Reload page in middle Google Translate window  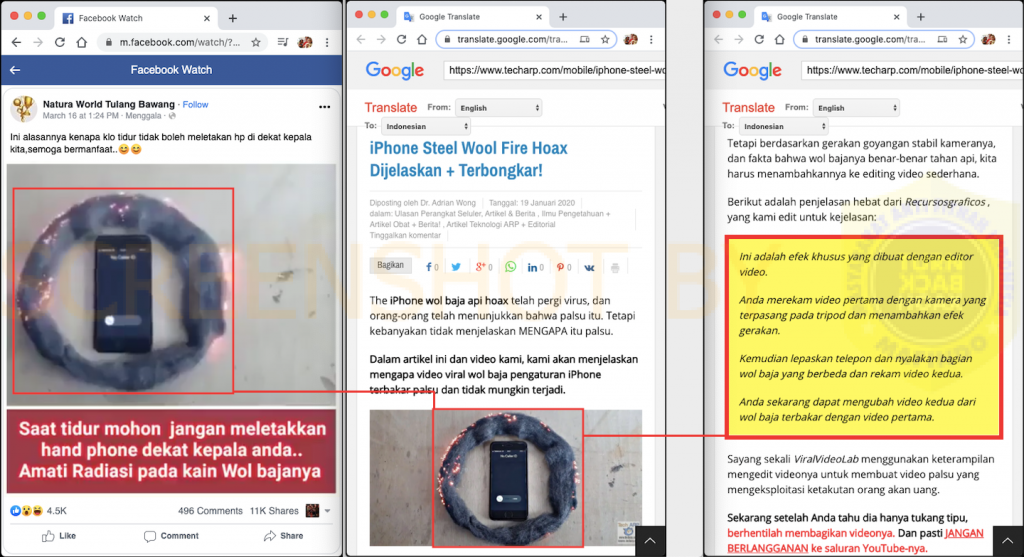pyautogui.click(x=402, y=40)
